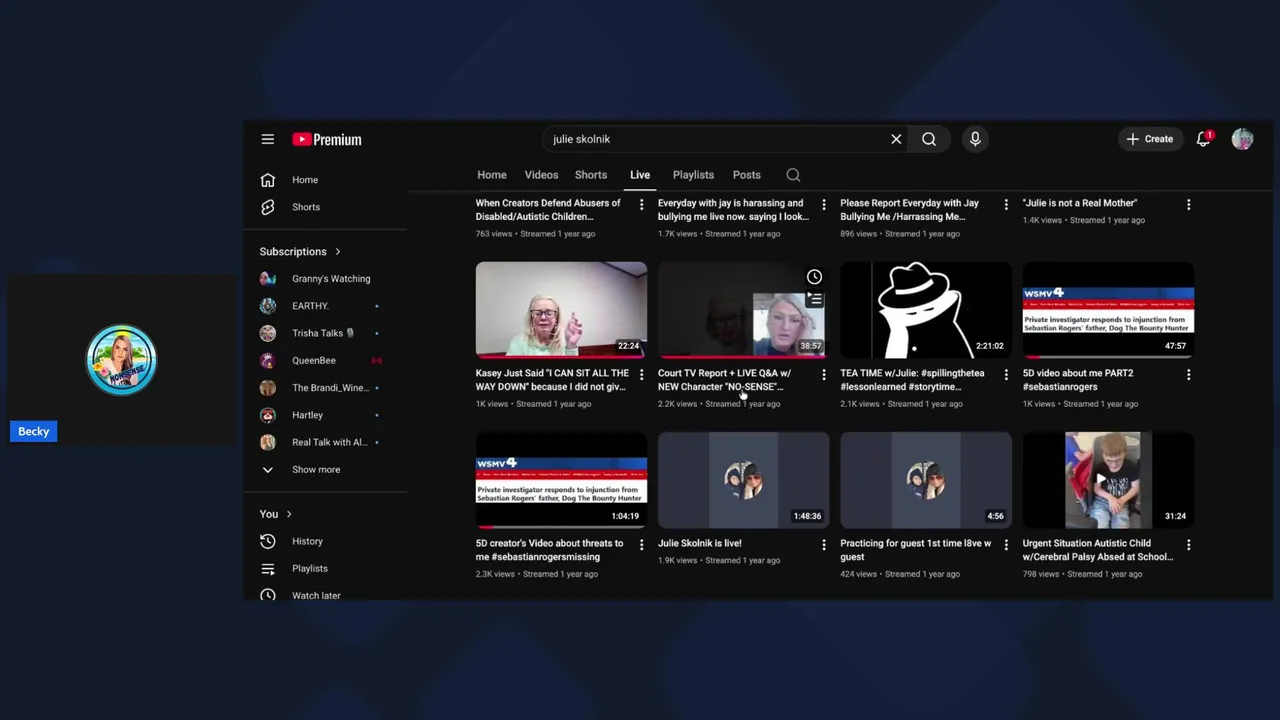Start voice search with microphone
1280x720 pixels.
(975, 139)
